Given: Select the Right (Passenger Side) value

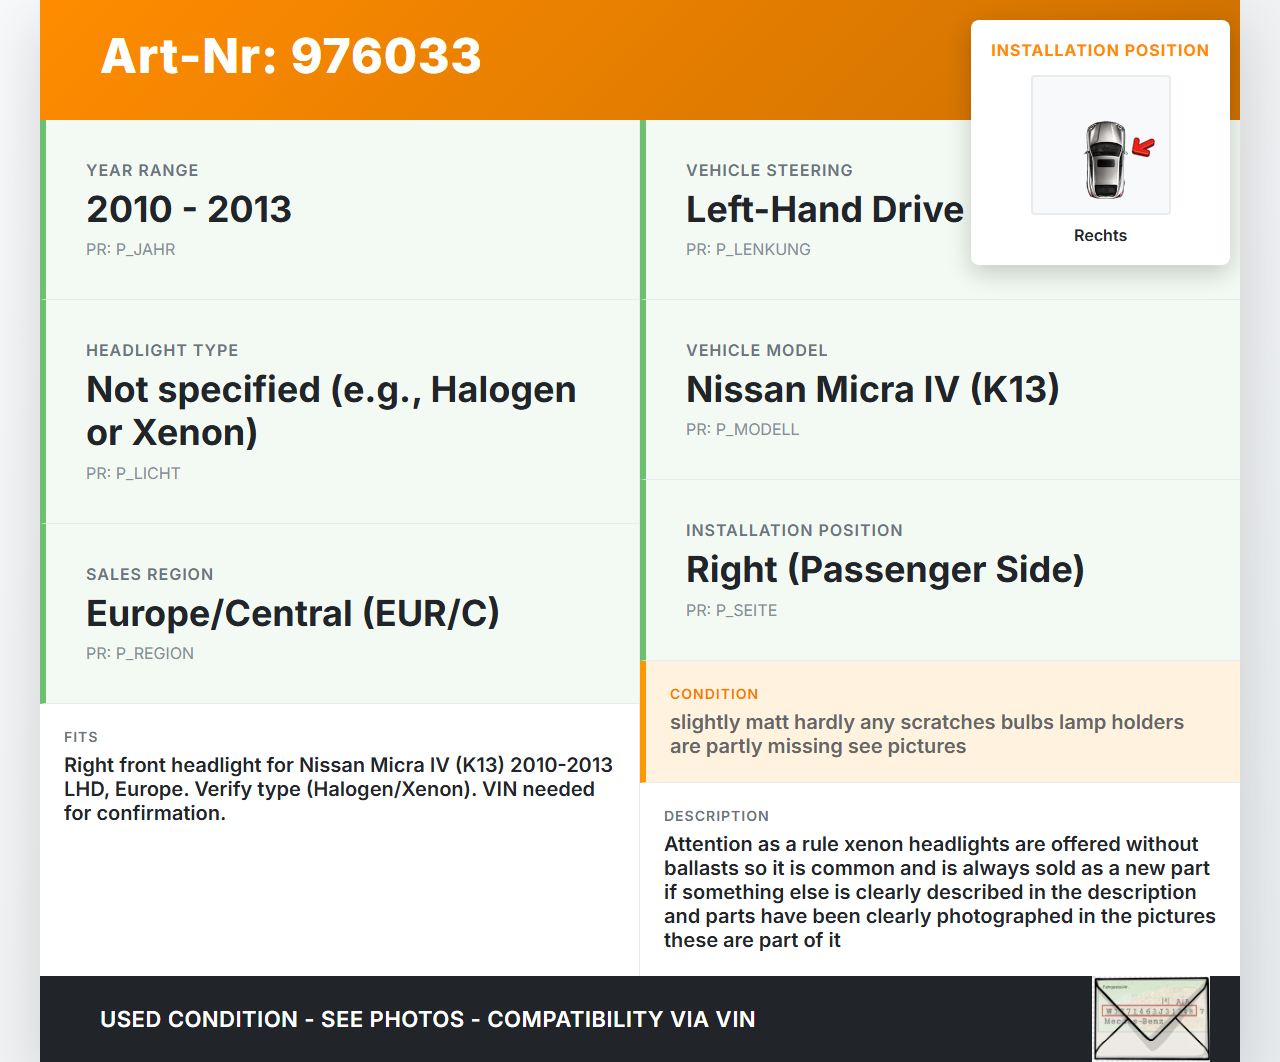Looking at the screenshot, I should 885,569.
